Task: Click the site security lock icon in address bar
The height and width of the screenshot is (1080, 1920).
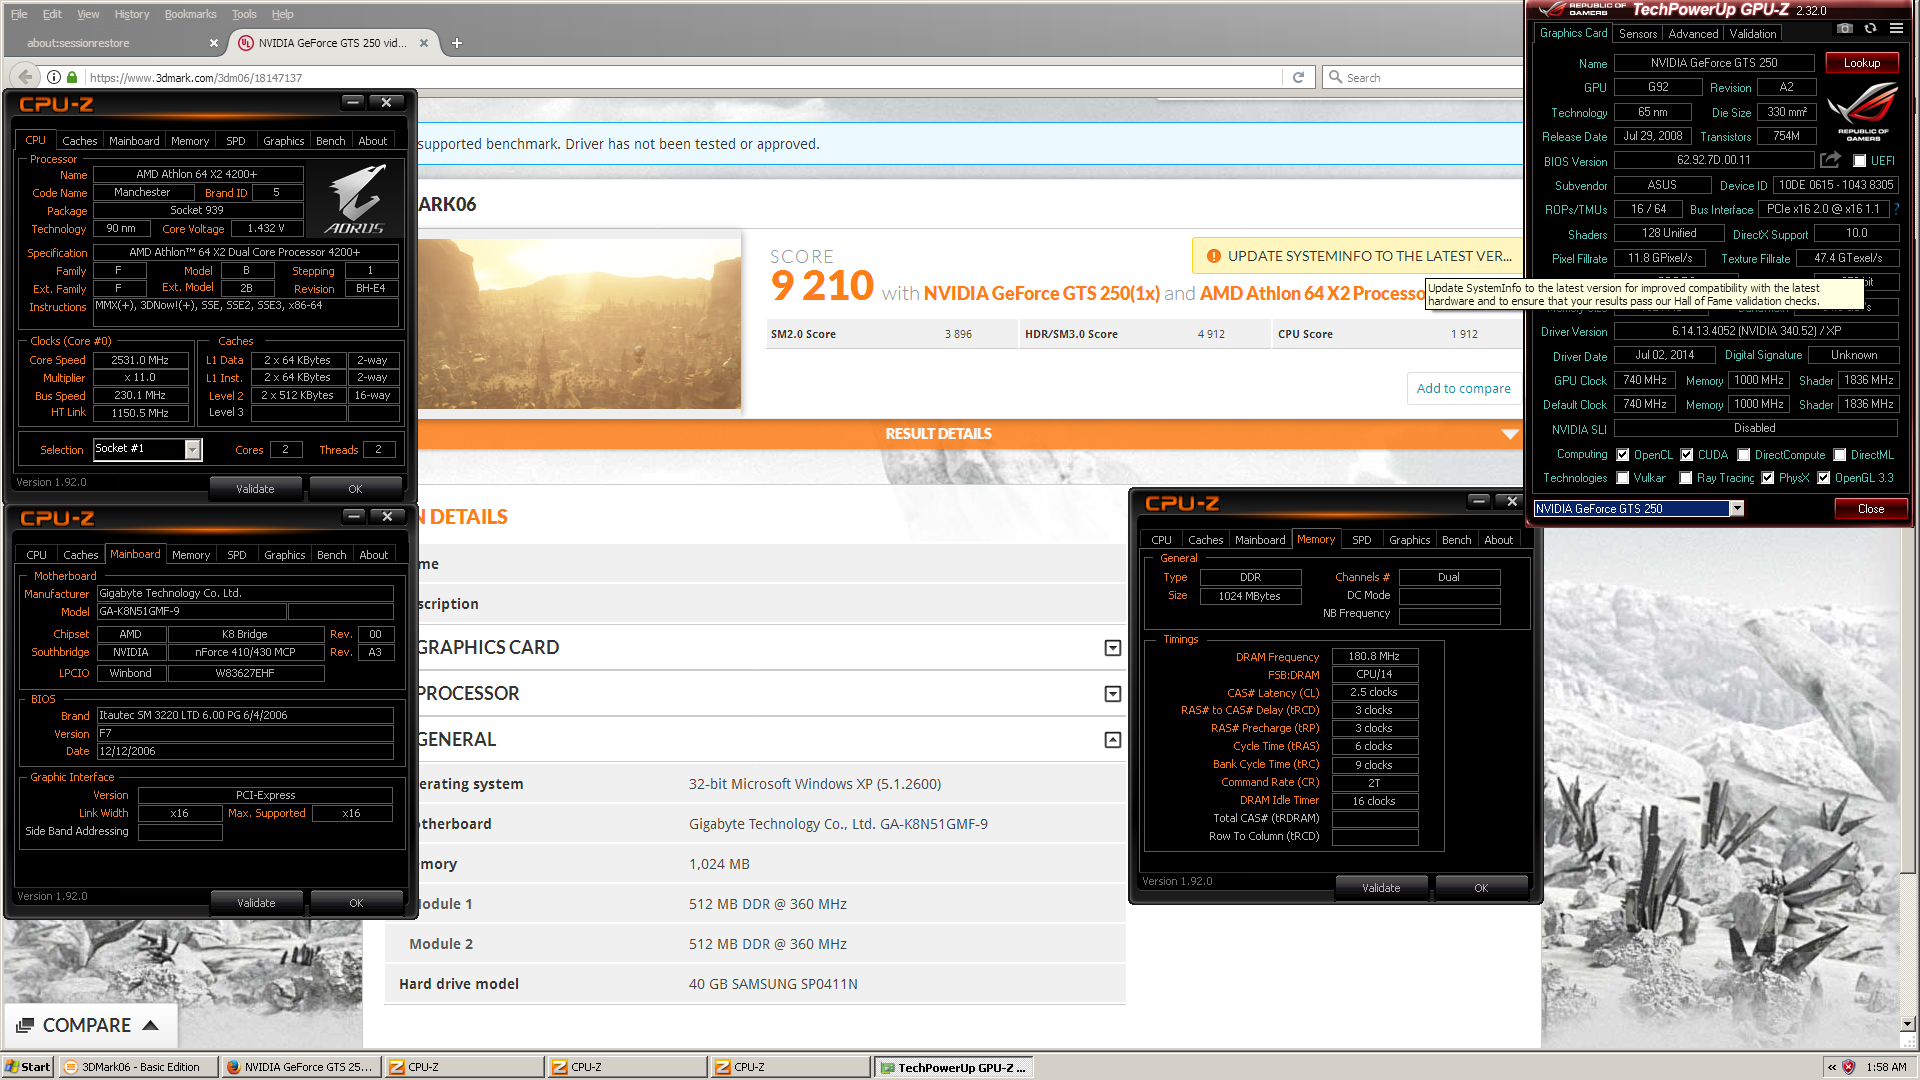Action: coord(72,77)
